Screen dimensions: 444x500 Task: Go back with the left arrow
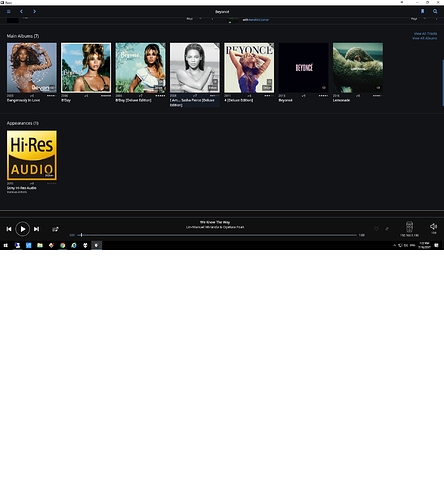[x=21, y=11]
